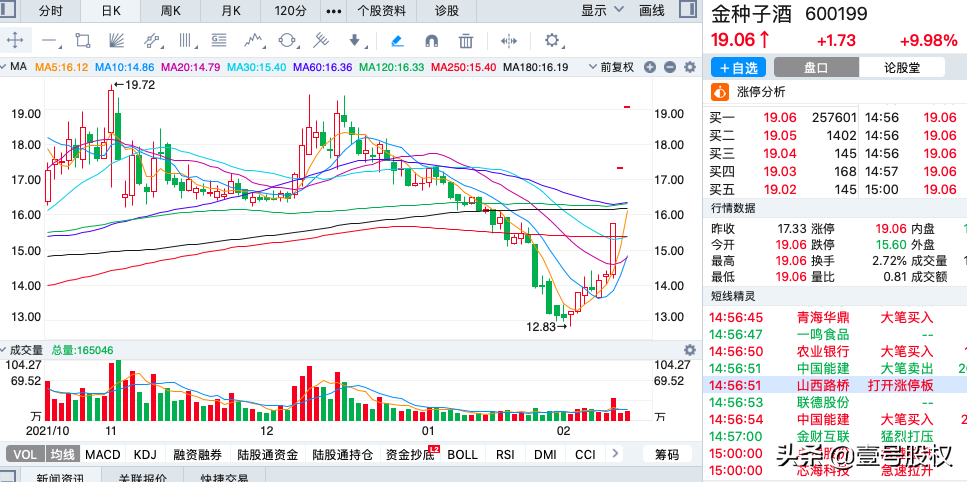Toggle 均线 on volume panel
The width and height of the screenshot is (967, 482).
tap(62, 455)
